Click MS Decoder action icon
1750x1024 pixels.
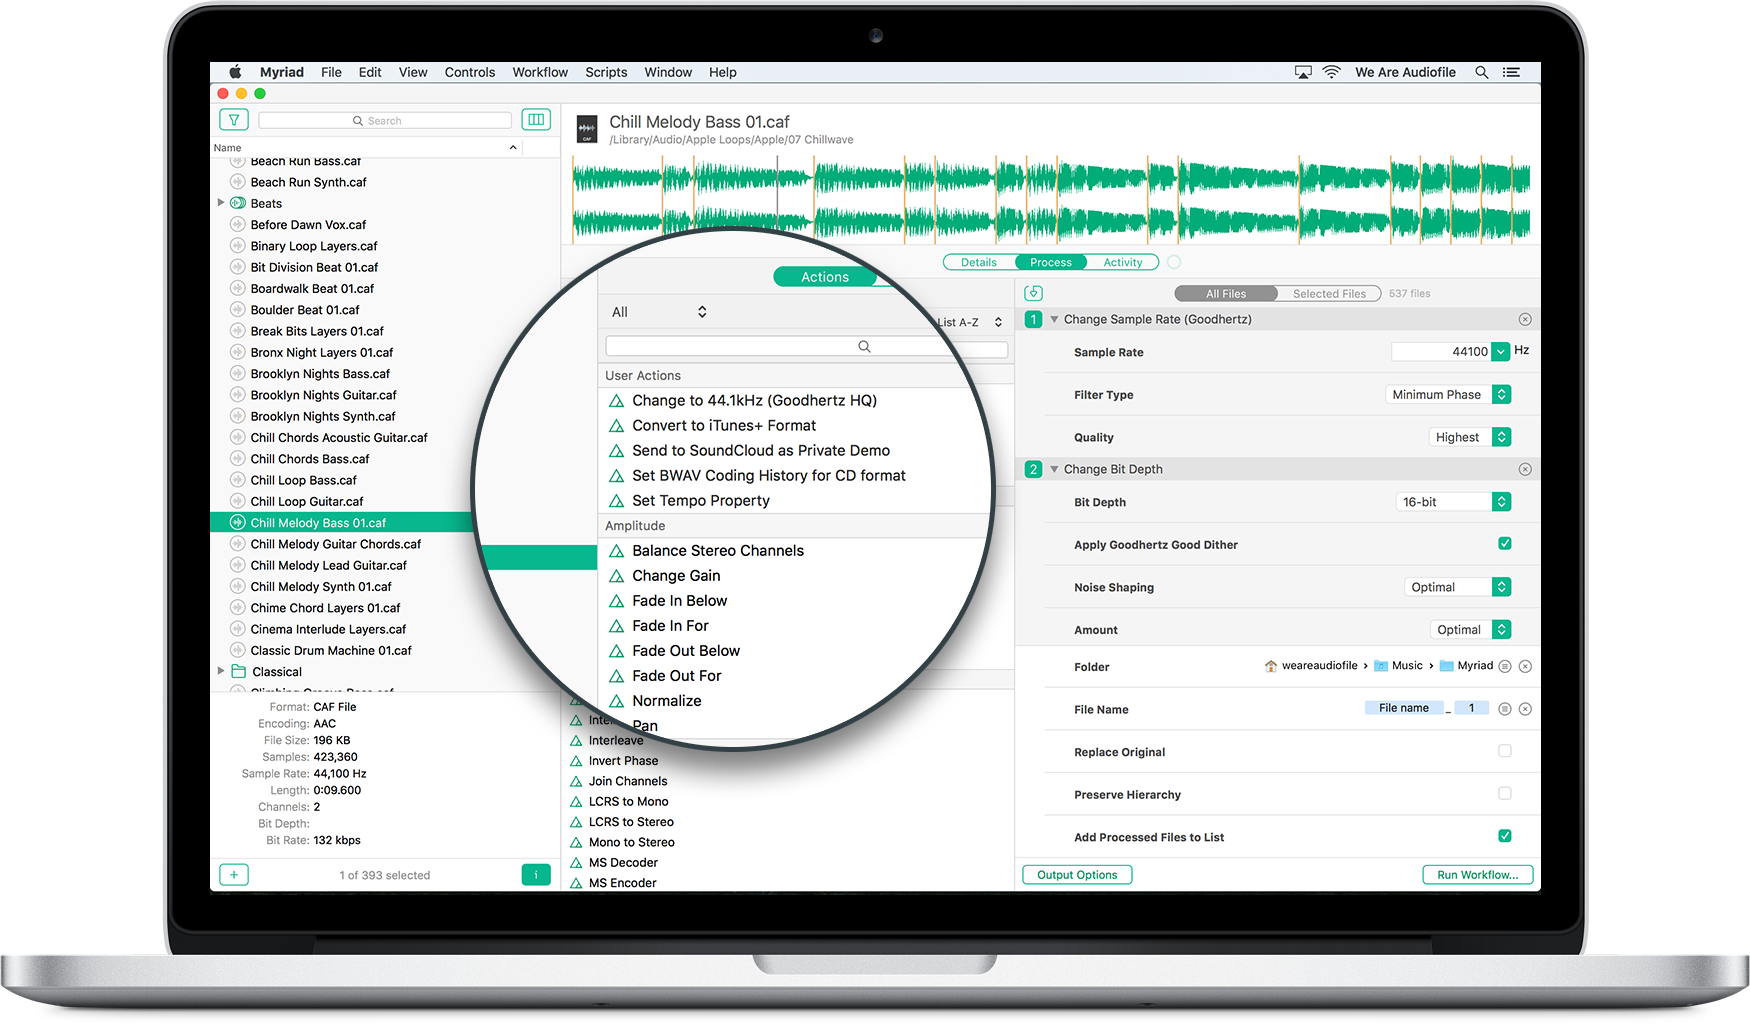(x=576, y=863)
